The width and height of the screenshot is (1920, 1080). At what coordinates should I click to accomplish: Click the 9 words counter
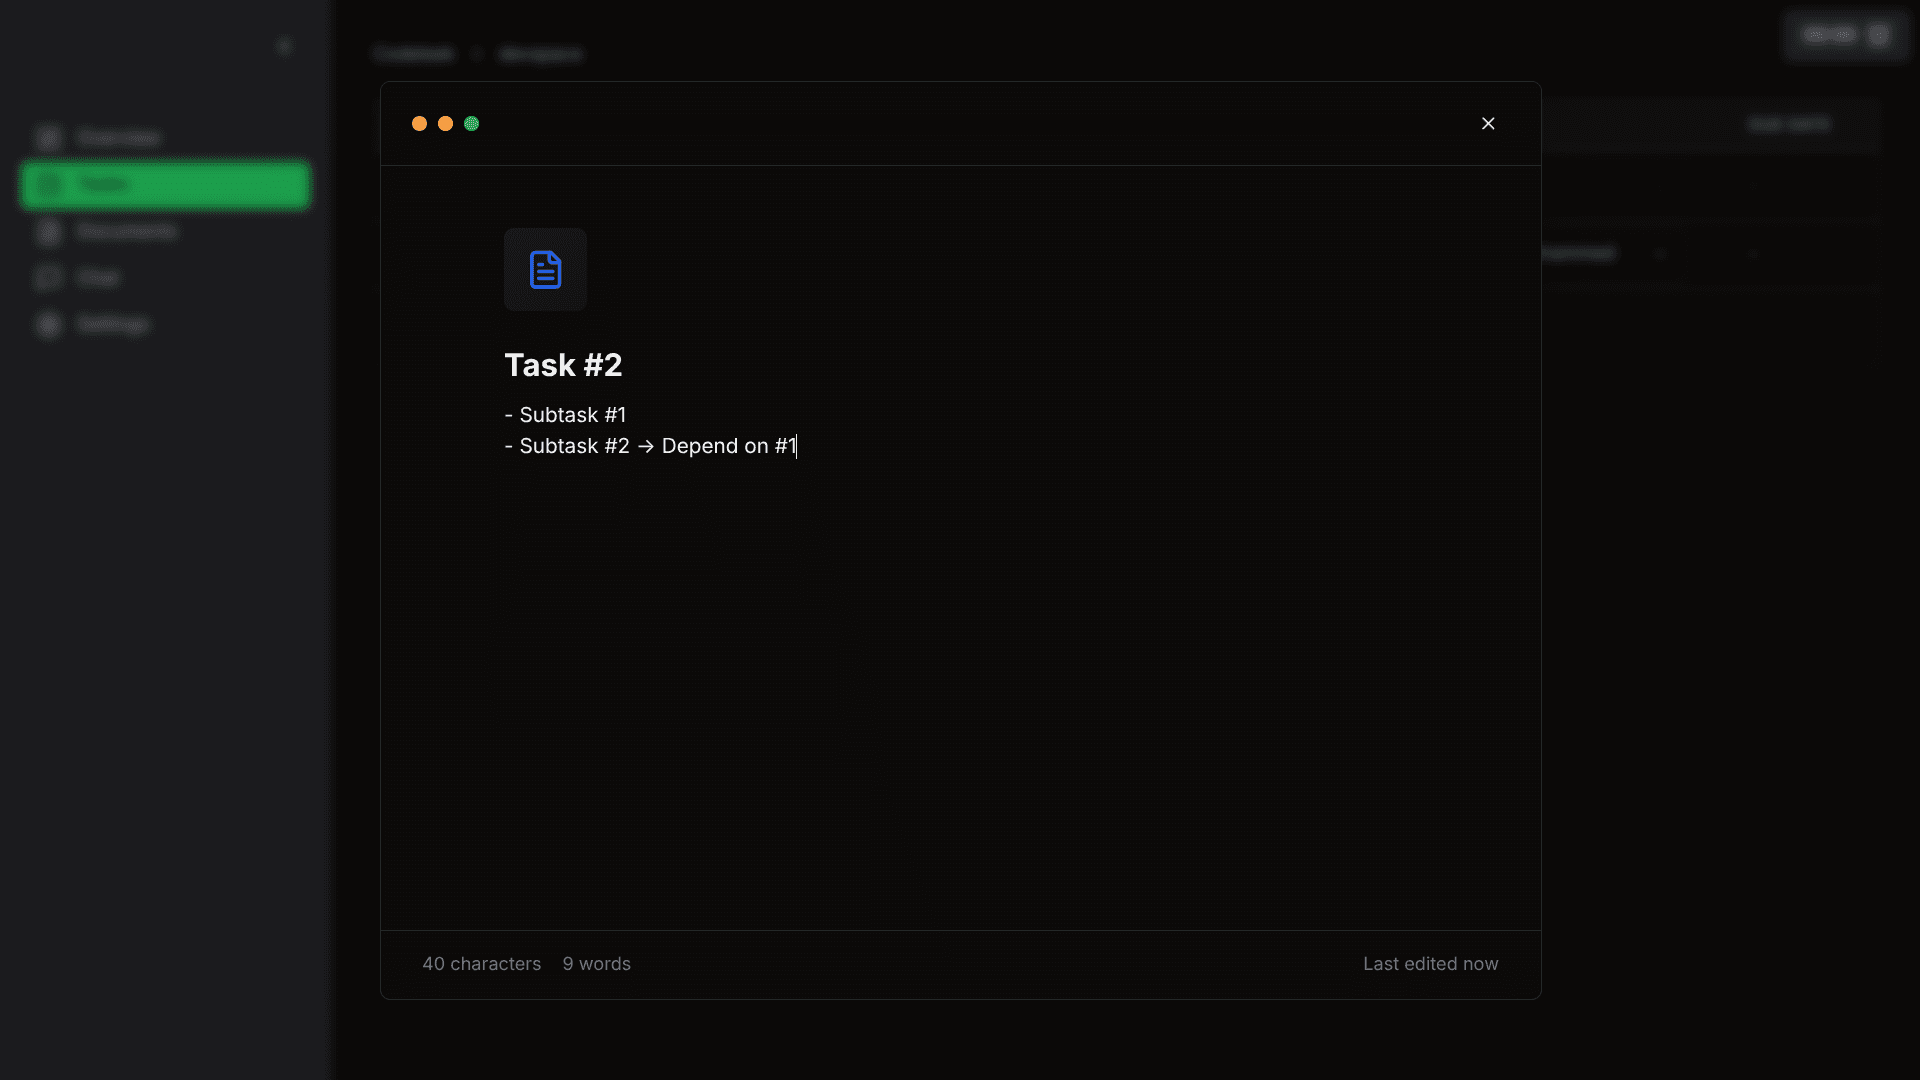click(x=596, y=963)
